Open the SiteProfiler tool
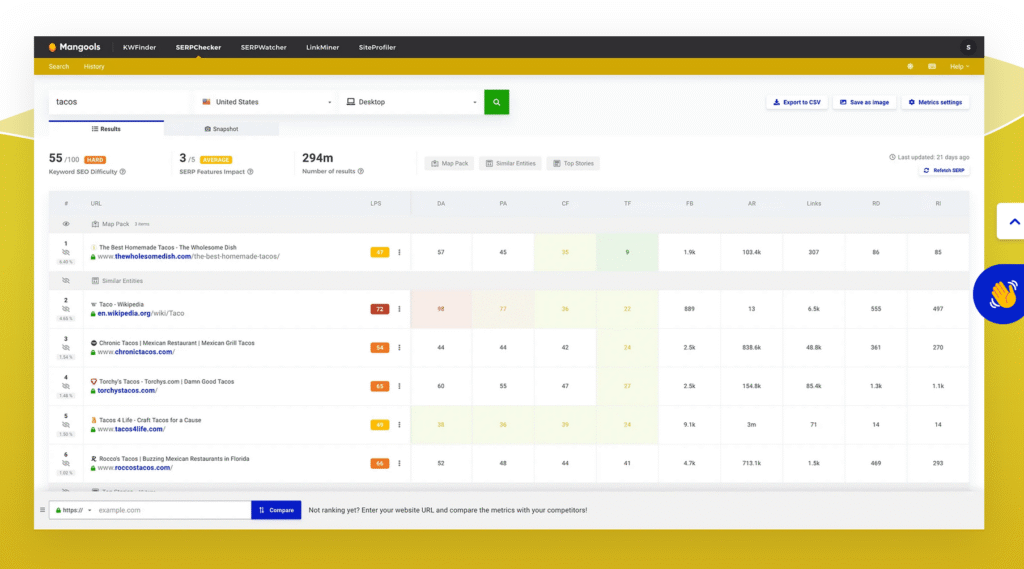 point(377,47)
